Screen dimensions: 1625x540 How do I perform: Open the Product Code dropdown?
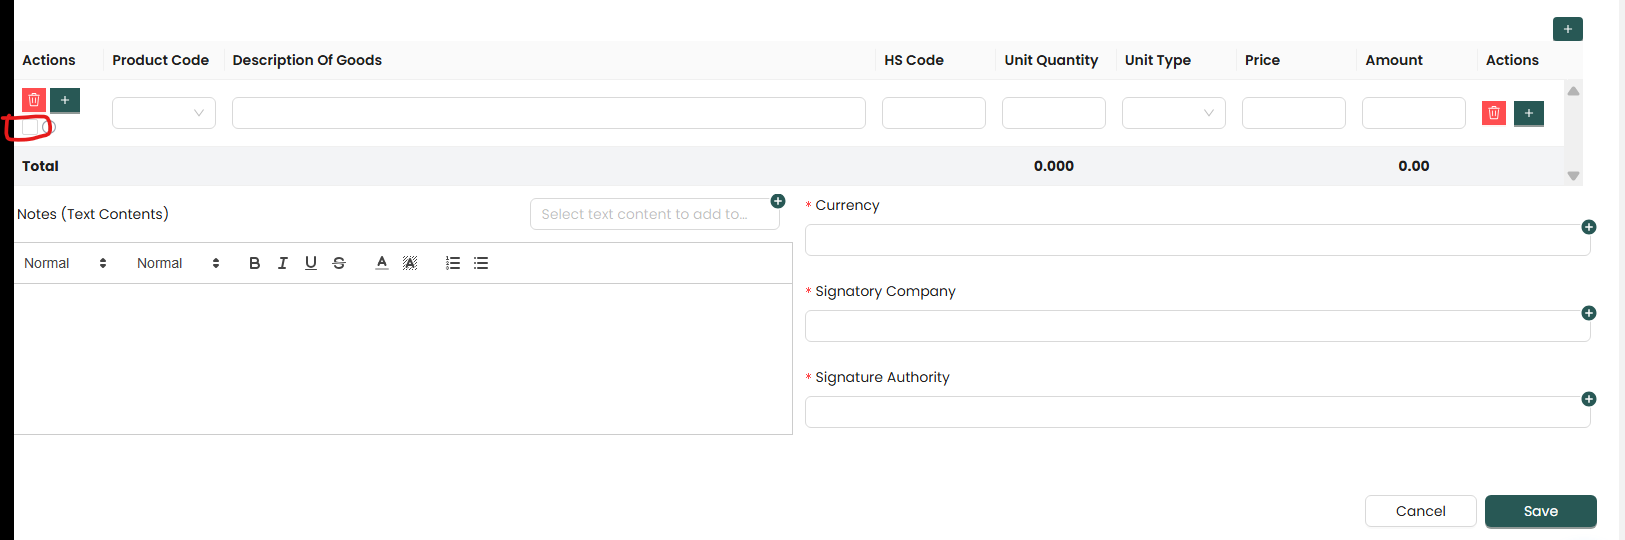click(x=164, y=113)
